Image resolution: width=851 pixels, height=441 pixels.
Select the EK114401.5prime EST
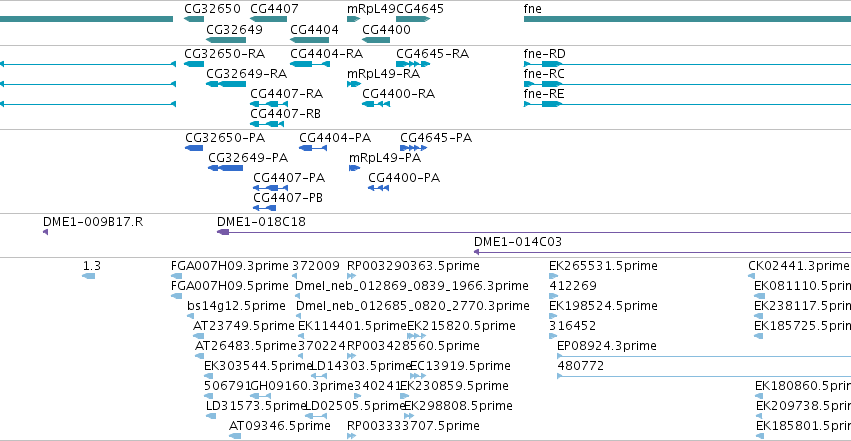(x=301, y=336)
